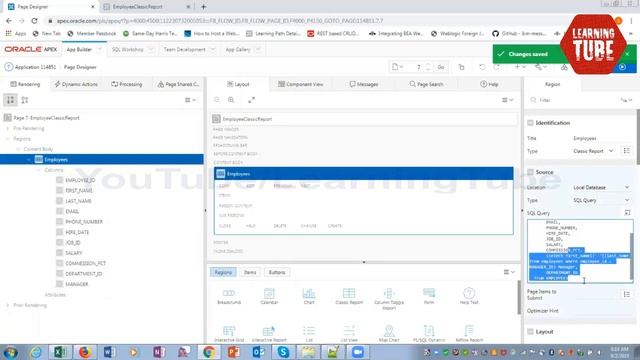640x360 pixels.
Task: Expand the Post-Rendering tree node
Action: click(7, 305)
